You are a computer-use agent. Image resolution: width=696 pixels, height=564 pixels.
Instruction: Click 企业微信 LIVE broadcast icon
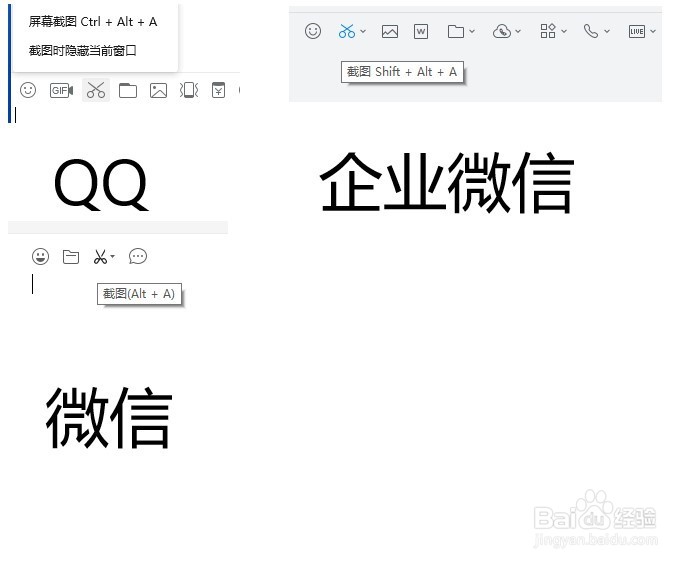pyautogui.click(x=637, y=32)
